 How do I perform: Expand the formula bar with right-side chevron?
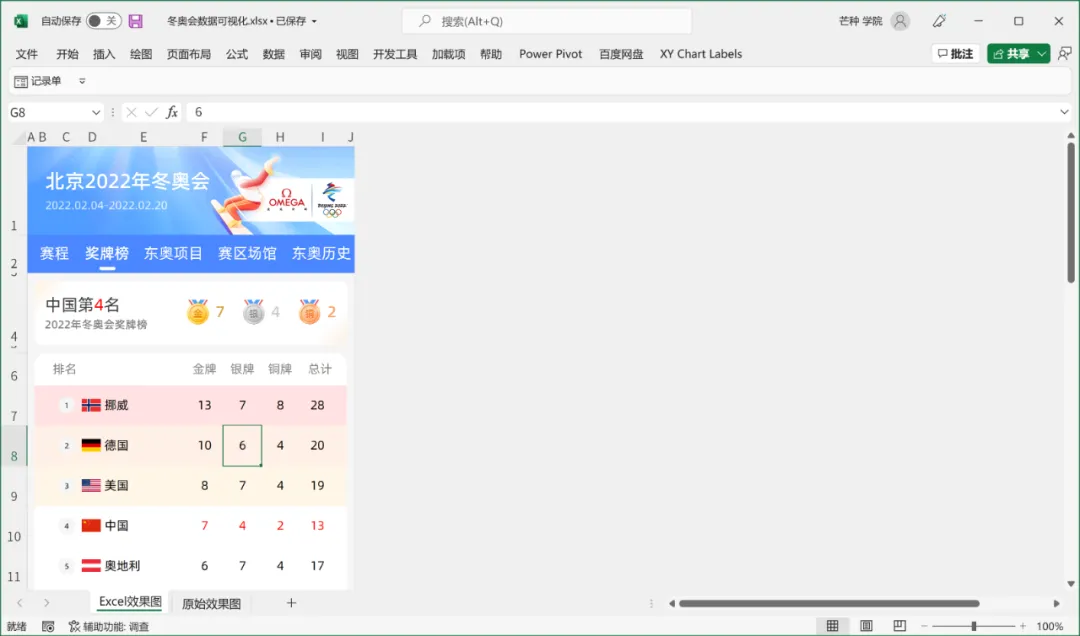tap(1064, 113)
